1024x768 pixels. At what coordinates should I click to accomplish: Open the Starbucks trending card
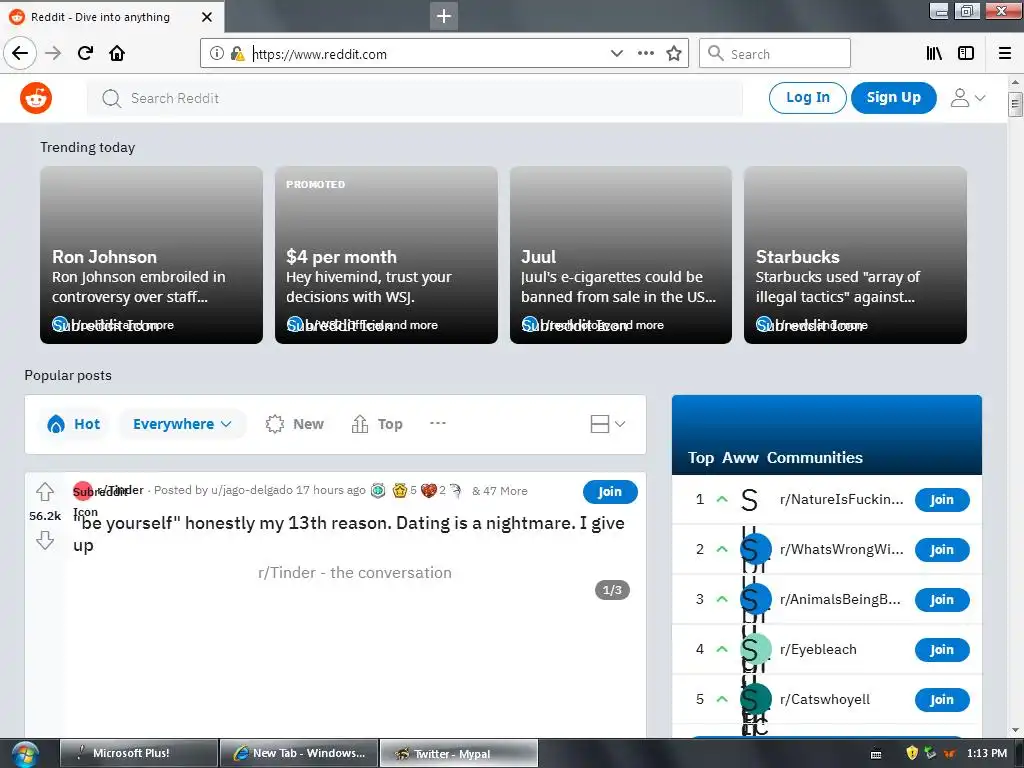pos(855,255)
